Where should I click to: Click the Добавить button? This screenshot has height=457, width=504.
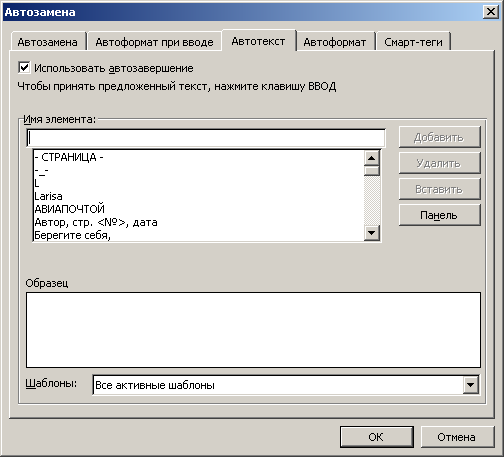point(439,137)
